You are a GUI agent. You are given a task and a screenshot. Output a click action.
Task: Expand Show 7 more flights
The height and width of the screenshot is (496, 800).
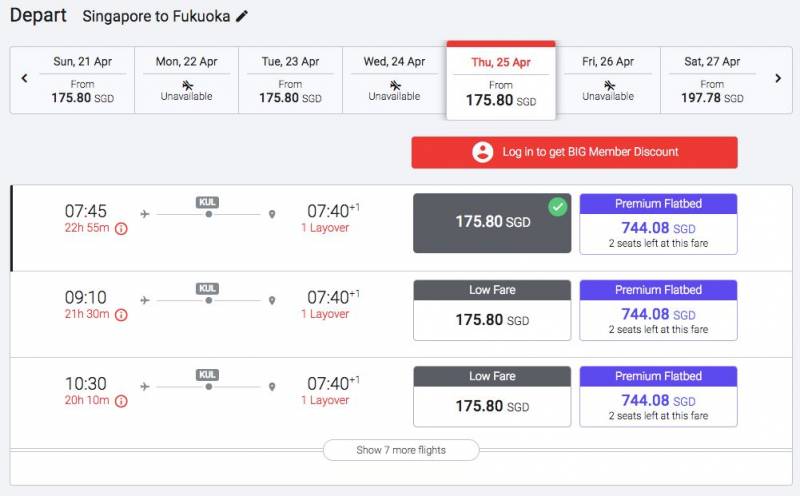coord(401,450)
